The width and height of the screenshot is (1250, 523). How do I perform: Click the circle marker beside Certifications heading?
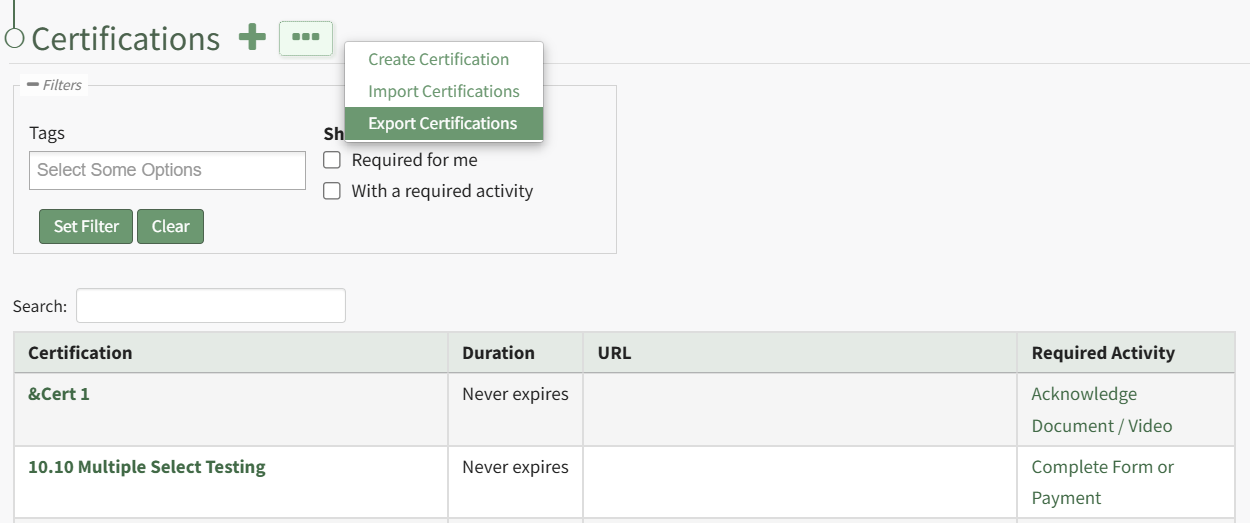point(14,38)
